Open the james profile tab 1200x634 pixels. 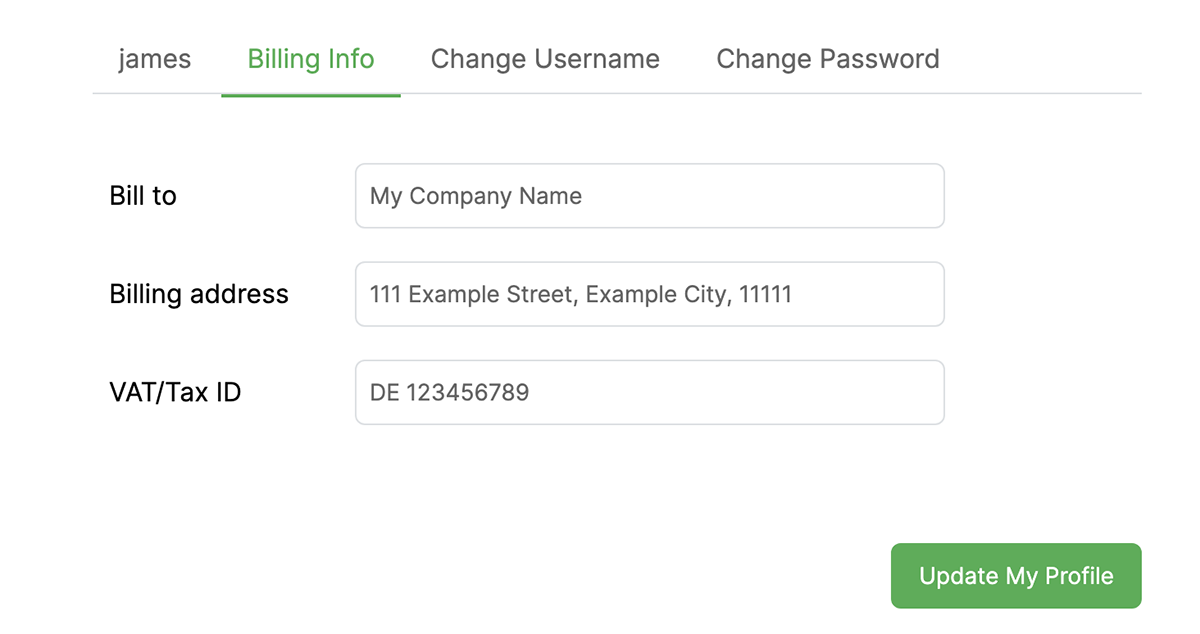point(154,59)
